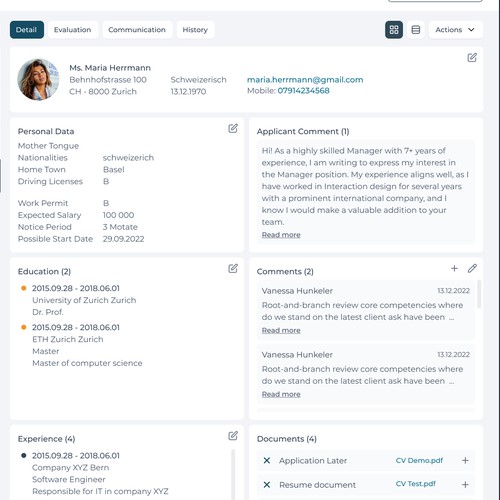Click the notice period value 3 Motate
Screen dimensions: 500x500
pyautogui.click(x=120, y=227)
